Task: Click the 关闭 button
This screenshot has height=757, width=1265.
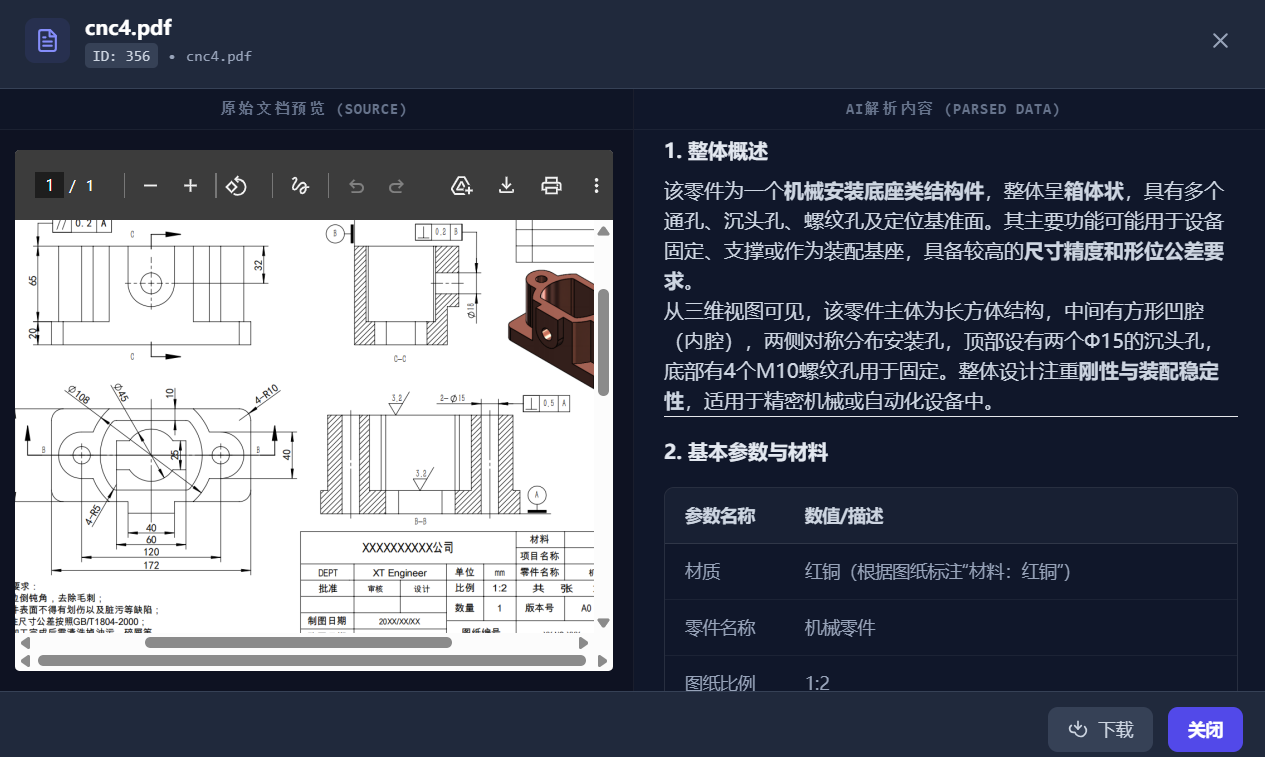Action: point(1205,730)
